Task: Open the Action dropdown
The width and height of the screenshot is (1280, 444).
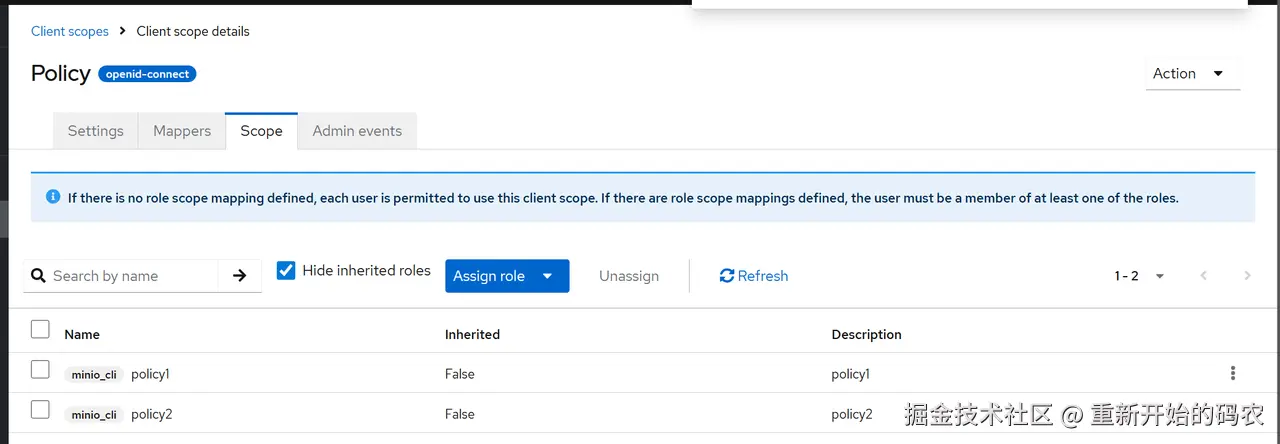Action: [x=1192, y=74]
